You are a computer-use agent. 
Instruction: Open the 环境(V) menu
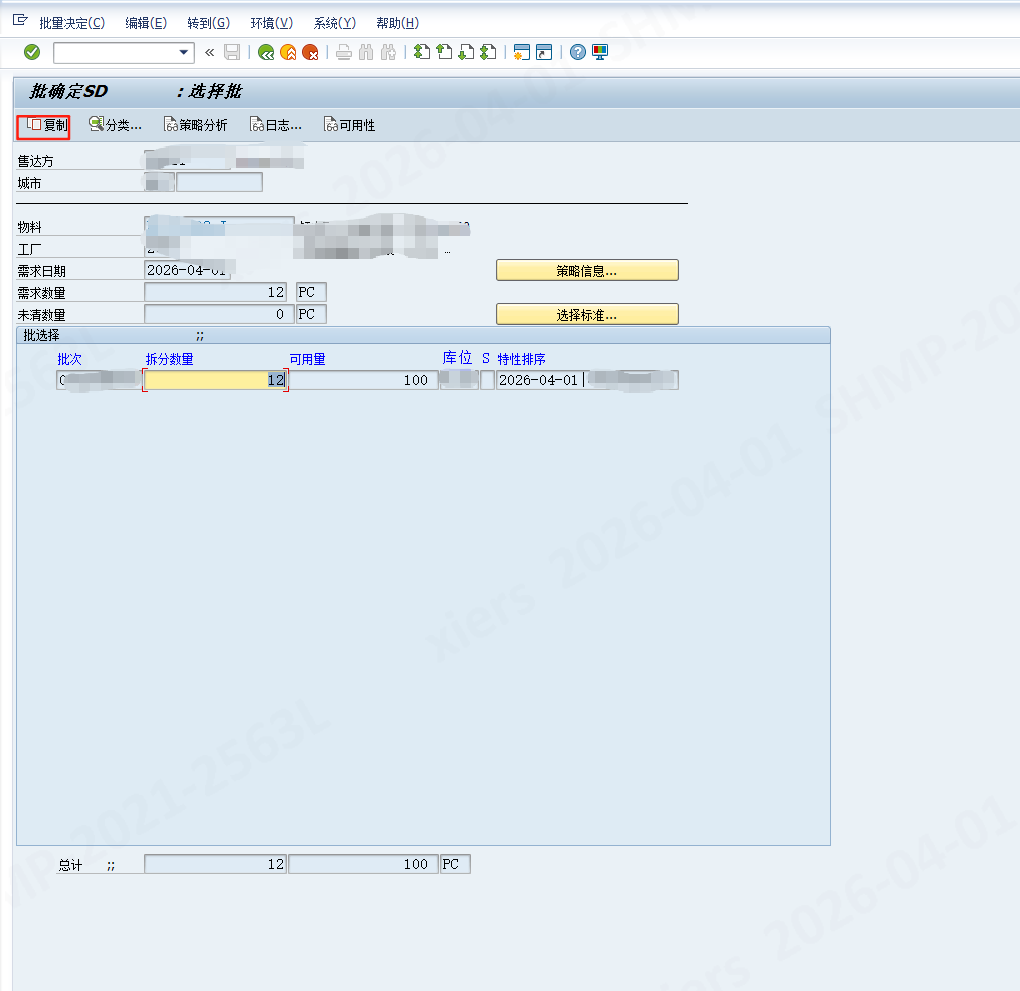coord(271,23)
